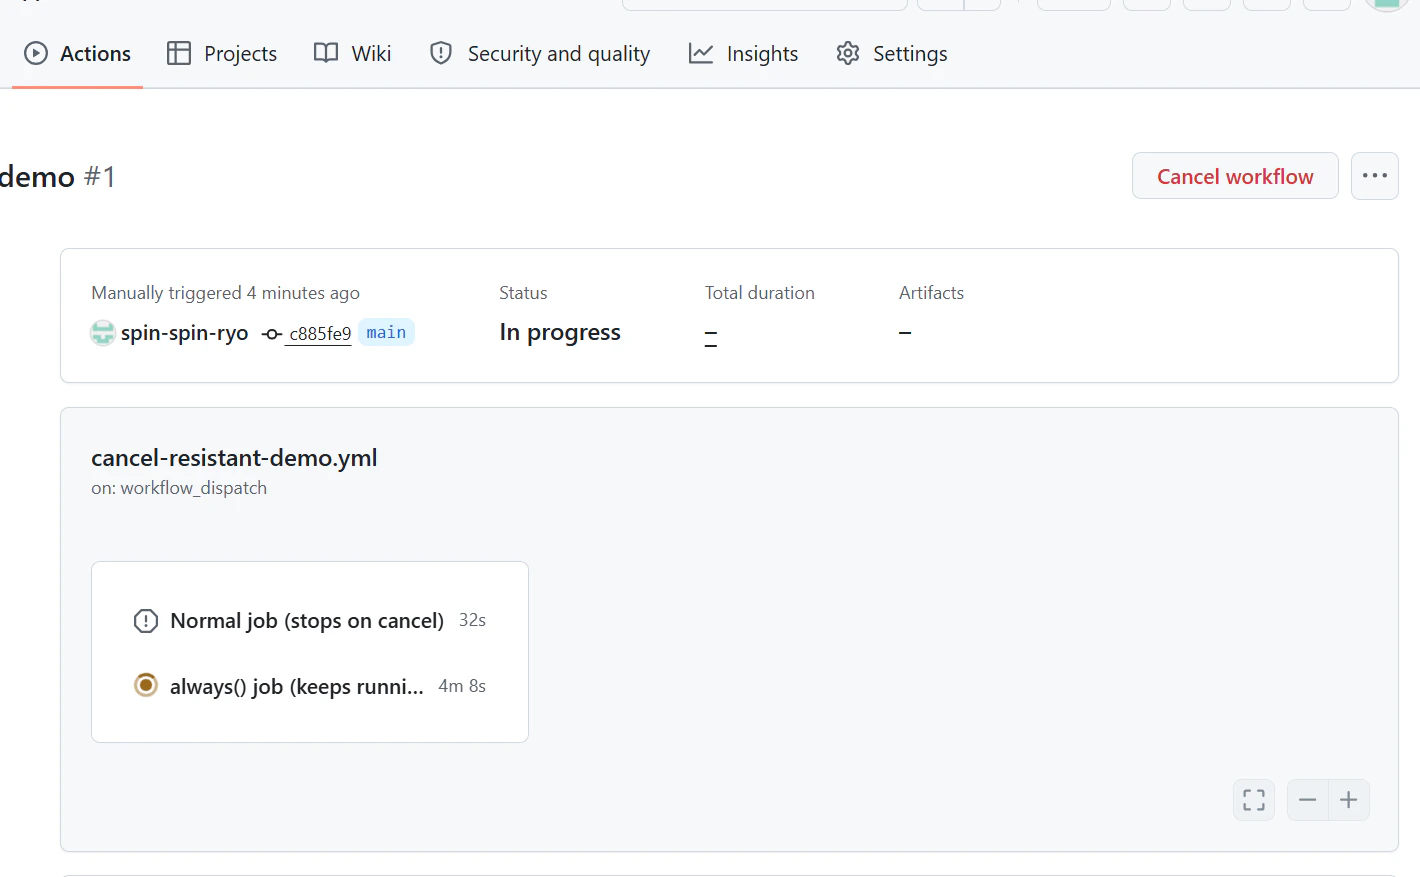The image size is (1420, 877).
Task: Select the main branch label
Action: [x=386, y=332]
